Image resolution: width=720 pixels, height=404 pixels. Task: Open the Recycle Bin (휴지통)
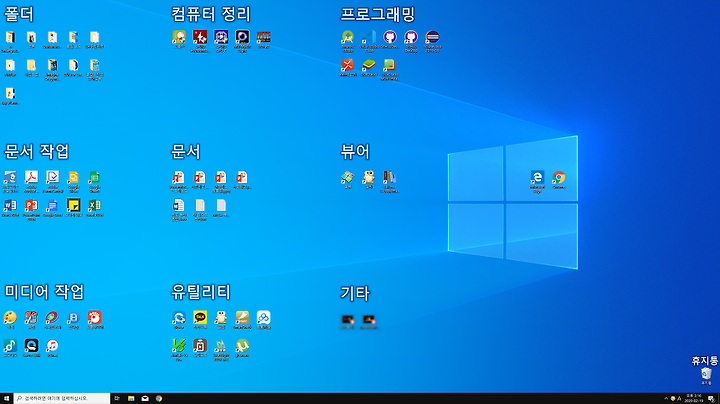[706, 374]
